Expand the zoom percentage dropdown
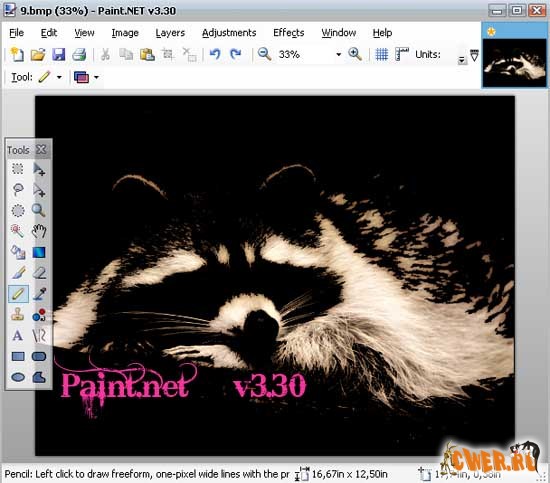The image size is (550, 483). click(338, 54)
